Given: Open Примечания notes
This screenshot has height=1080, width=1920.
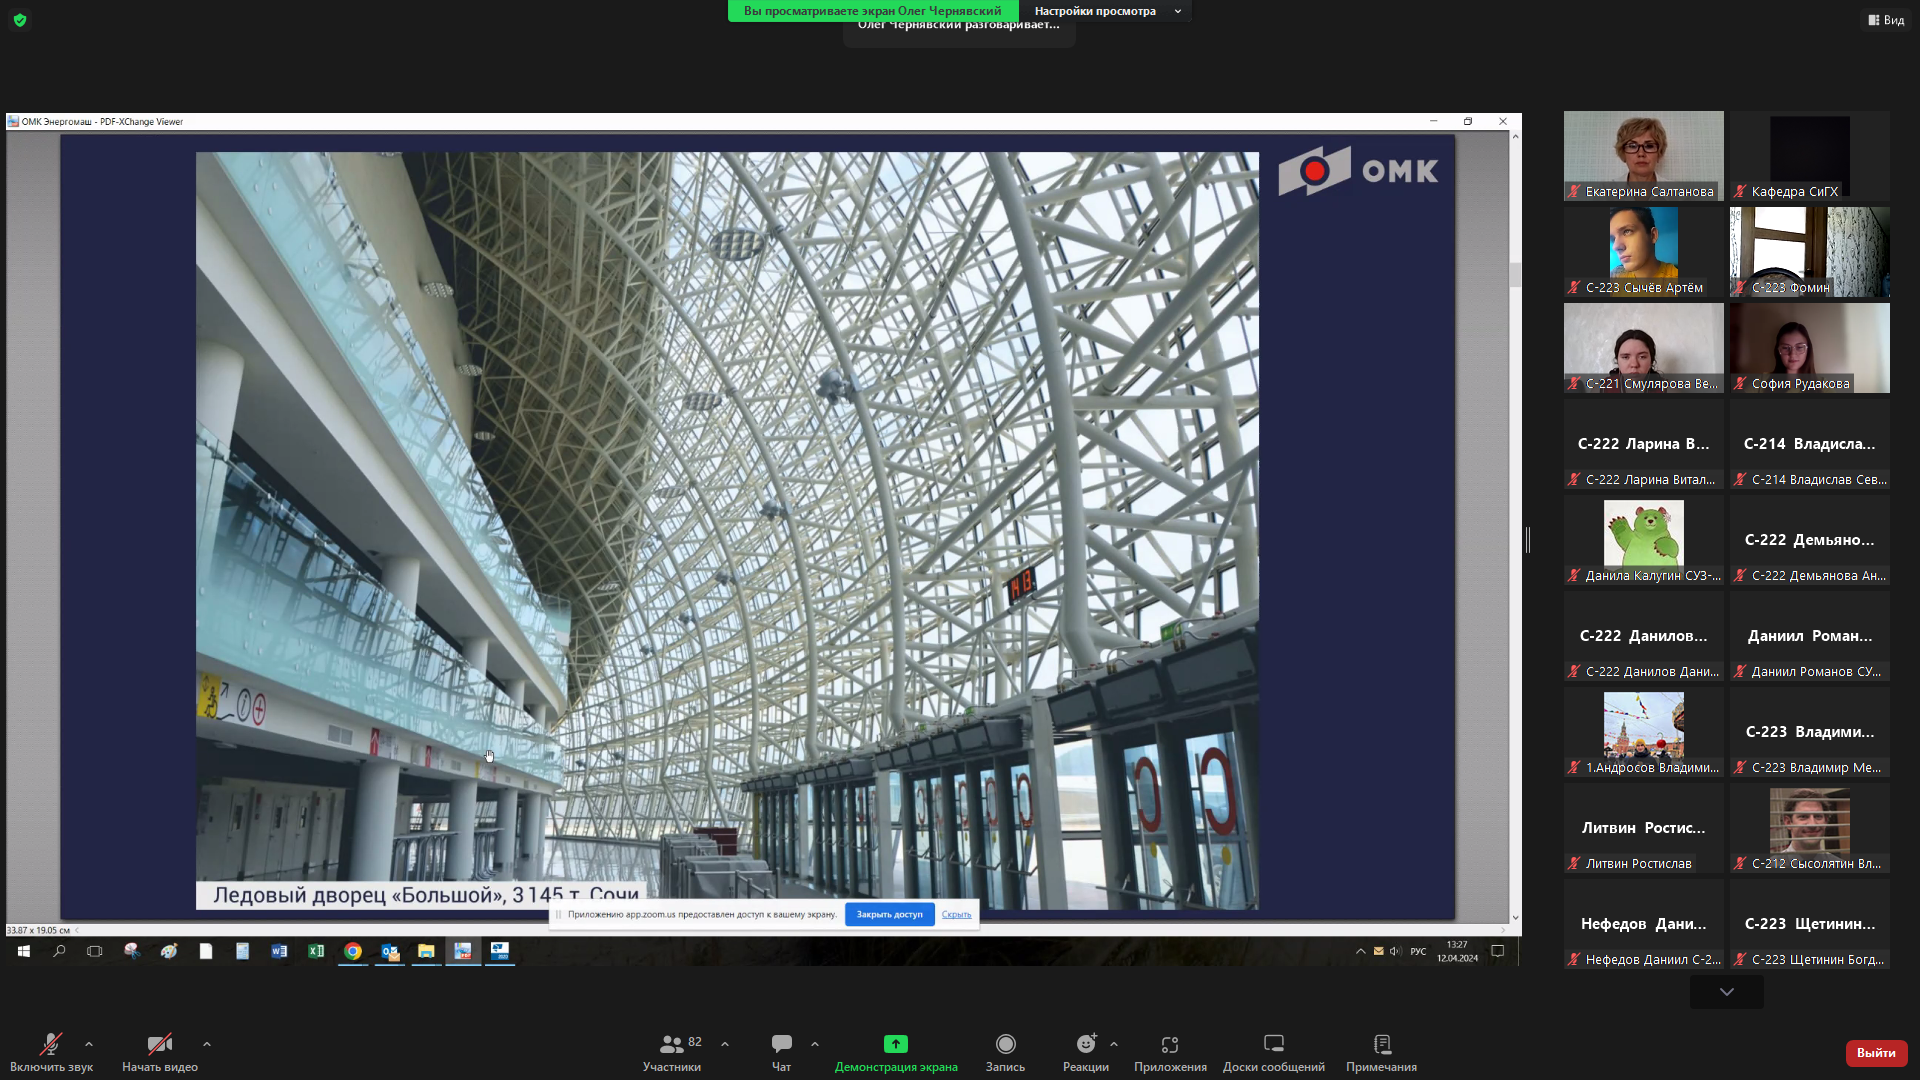Looking at the screenshot, I should click(1381, 1052).
